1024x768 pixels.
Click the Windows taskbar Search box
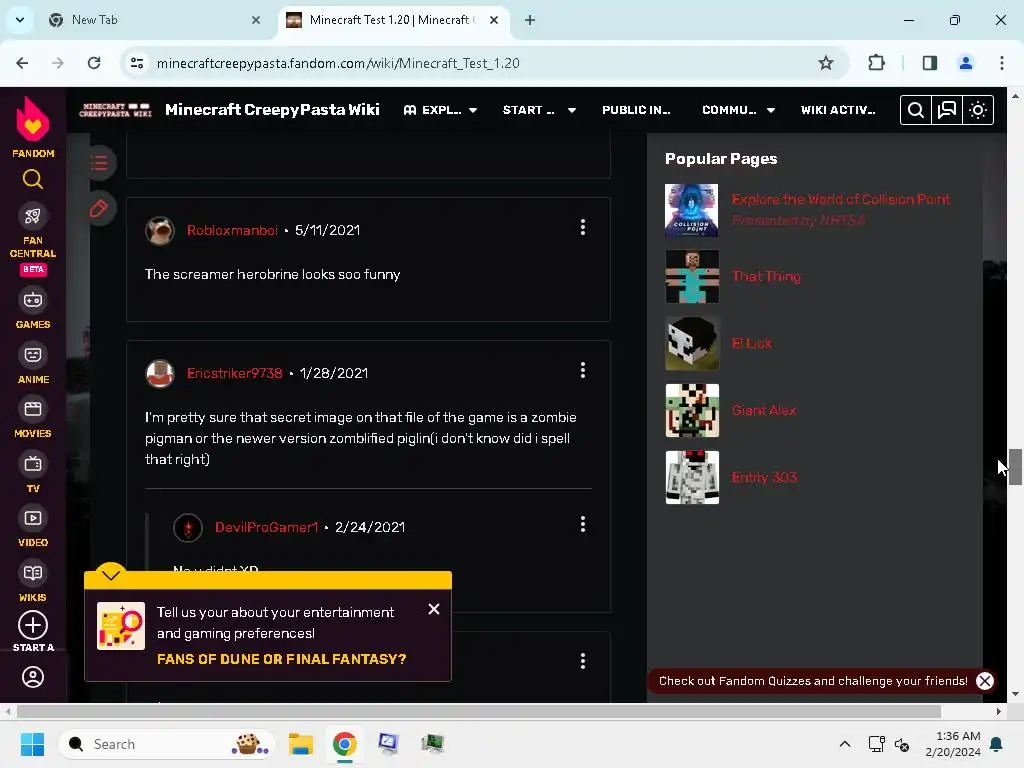pyautogui.click(x=167, y=744)
